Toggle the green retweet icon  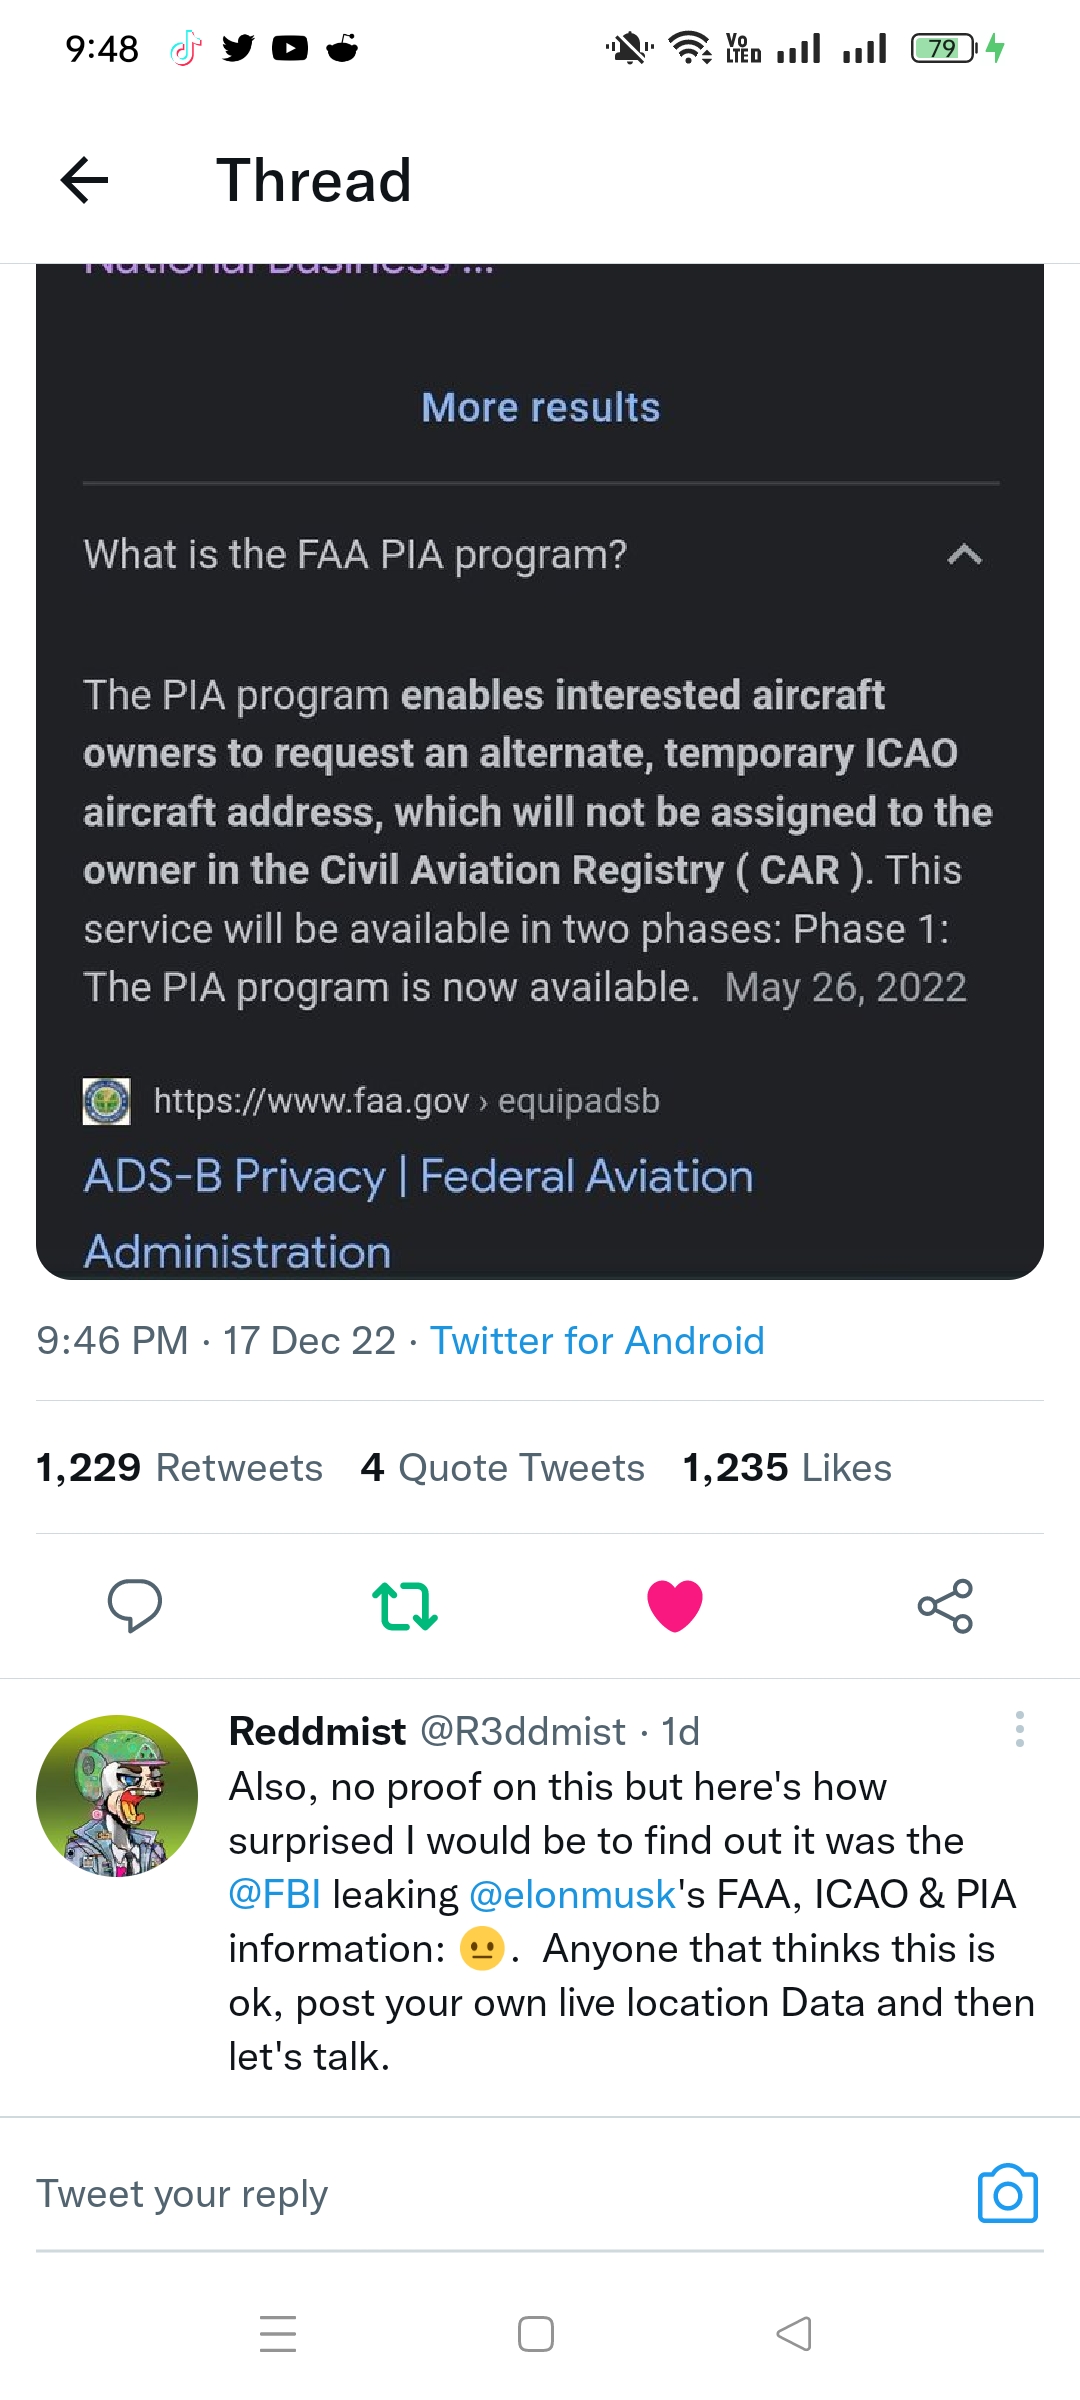click(405, 1606)
